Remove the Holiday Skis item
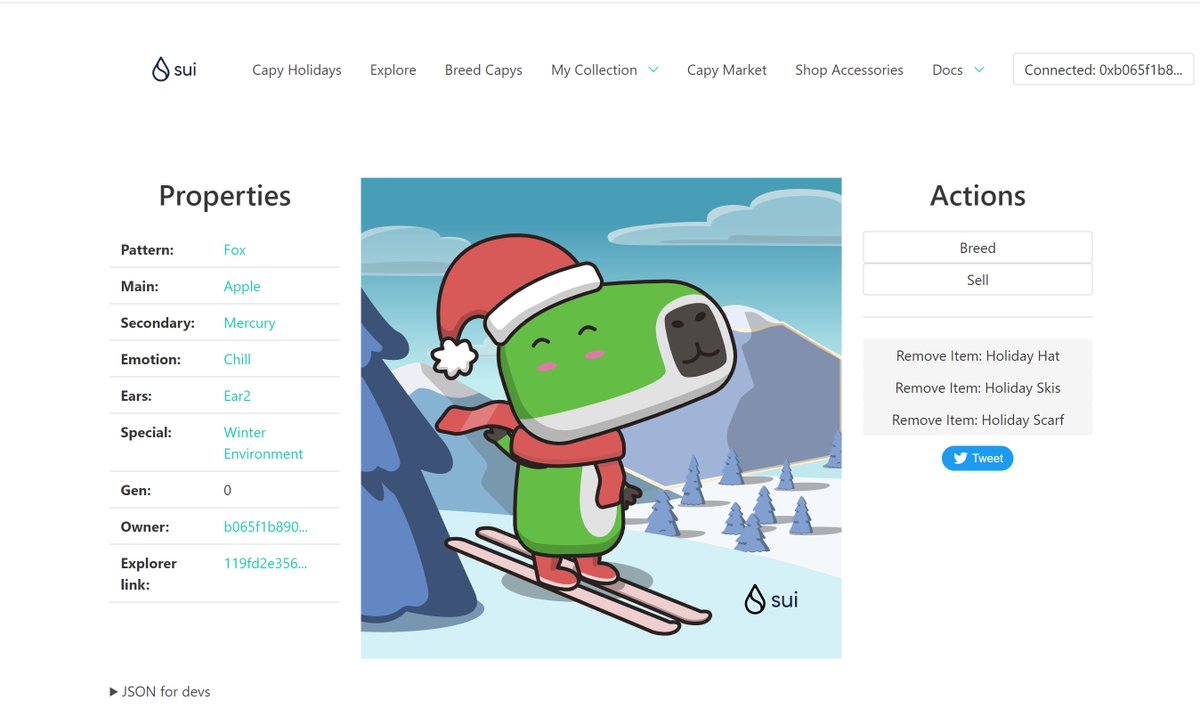The height and width of the screenshot is (709, 1200). [x=978, y=388]
